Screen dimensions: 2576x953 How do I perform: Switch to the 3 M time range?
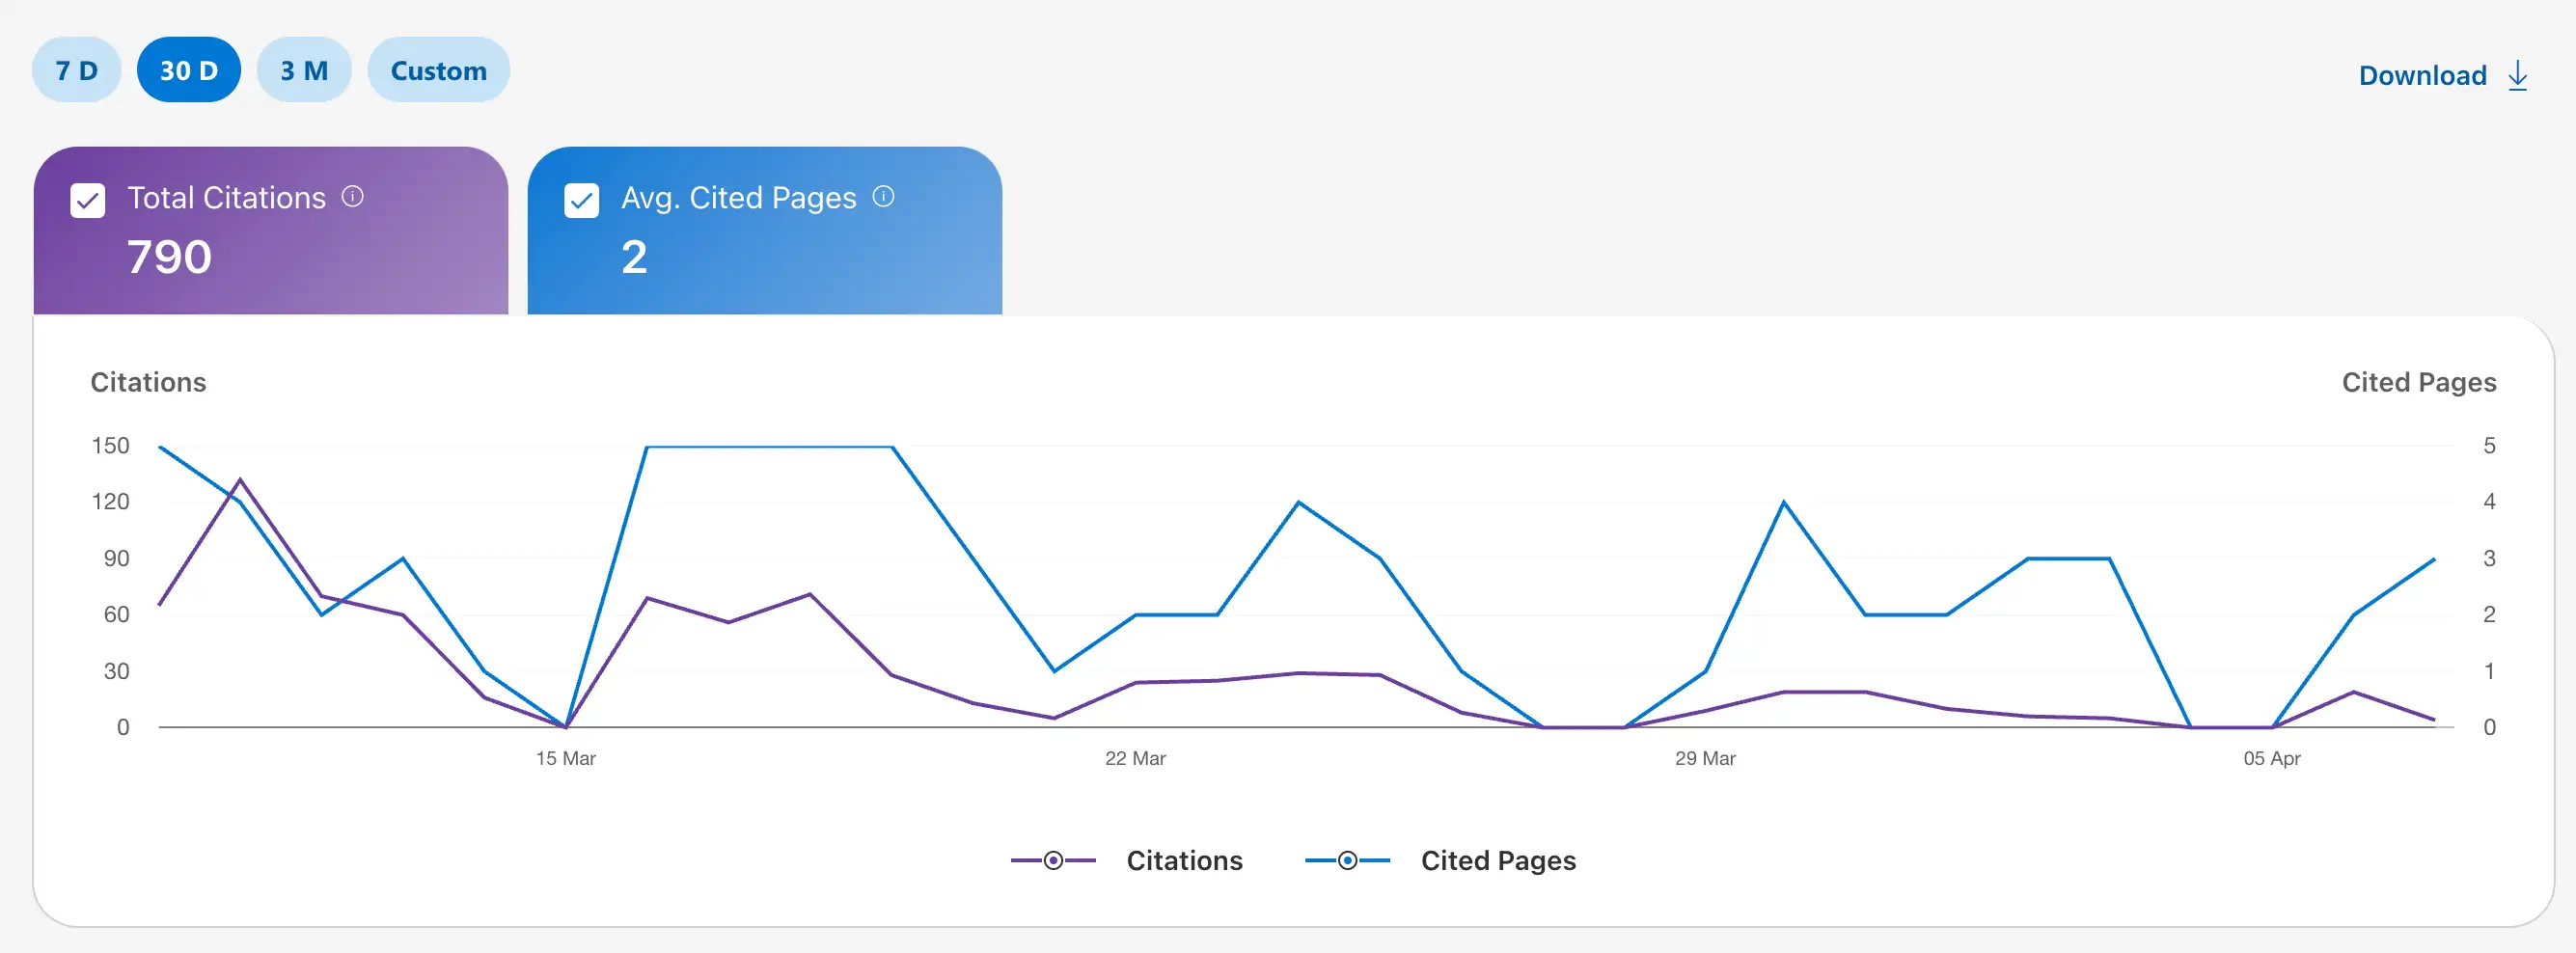click(x=304, y=69)
